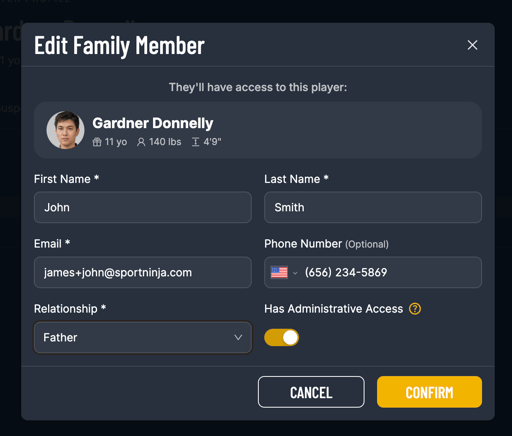Click the Has Administrative Access label
The width and height of the screenshot is (512, 436).
click(x=334, y=309)
